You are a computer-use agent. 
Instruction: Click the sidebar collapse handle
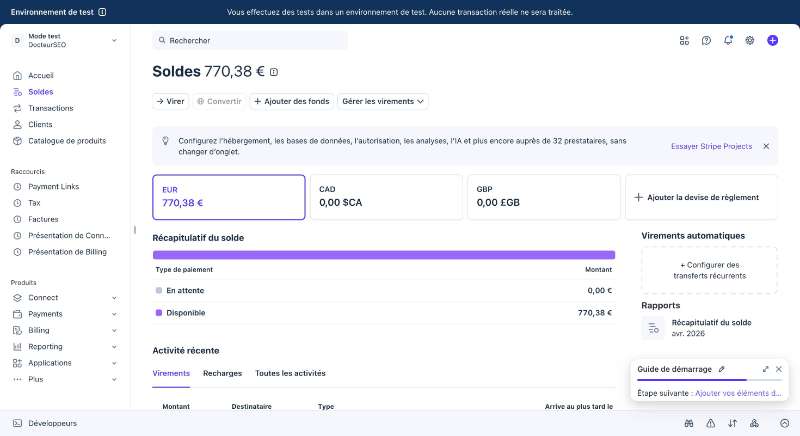(135, 230)
